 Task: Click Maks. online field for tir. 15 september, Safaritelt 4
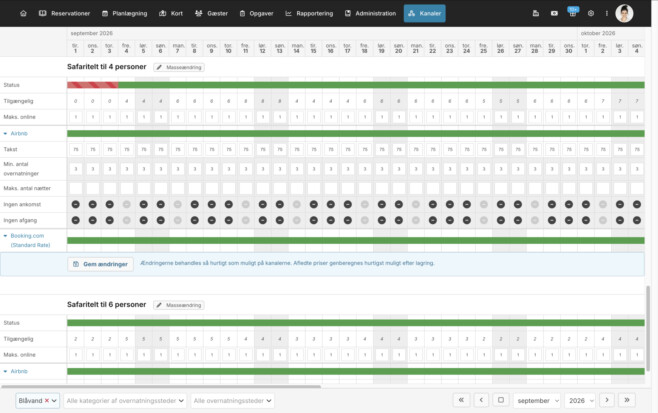pyautogui.click(x=313, y=117)
